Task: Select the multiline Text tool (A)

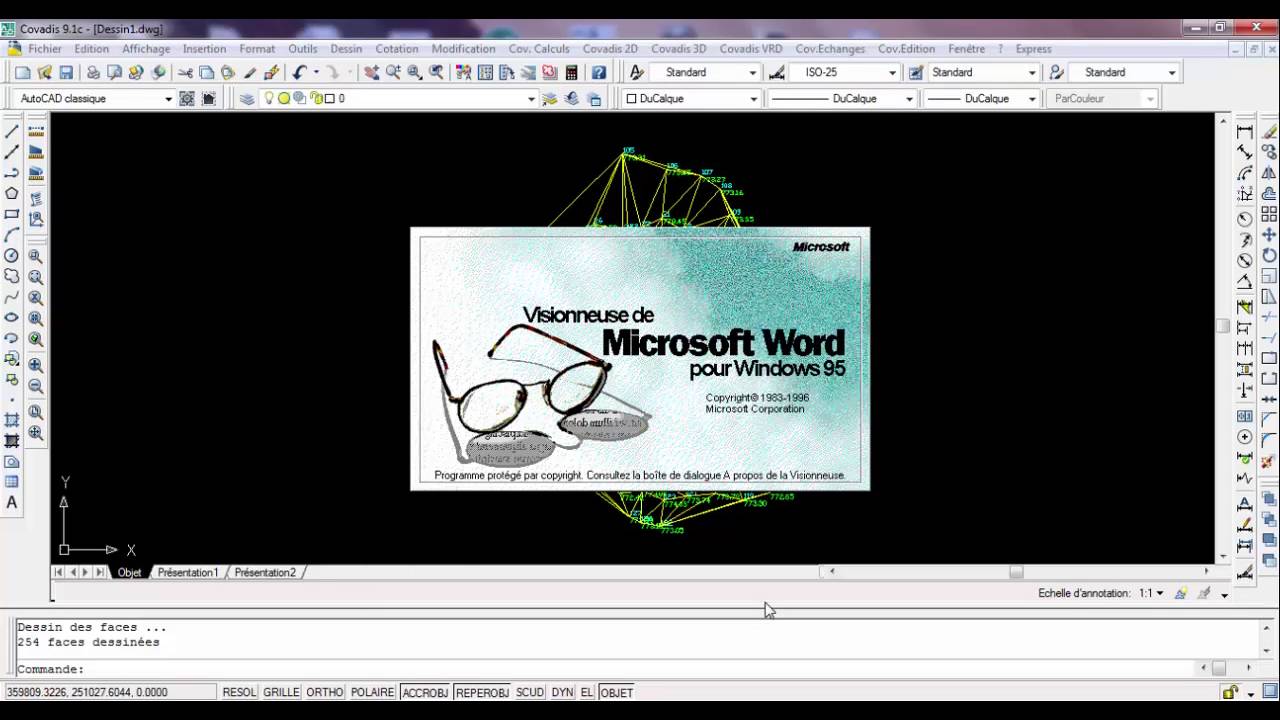Action: (12, 503)
